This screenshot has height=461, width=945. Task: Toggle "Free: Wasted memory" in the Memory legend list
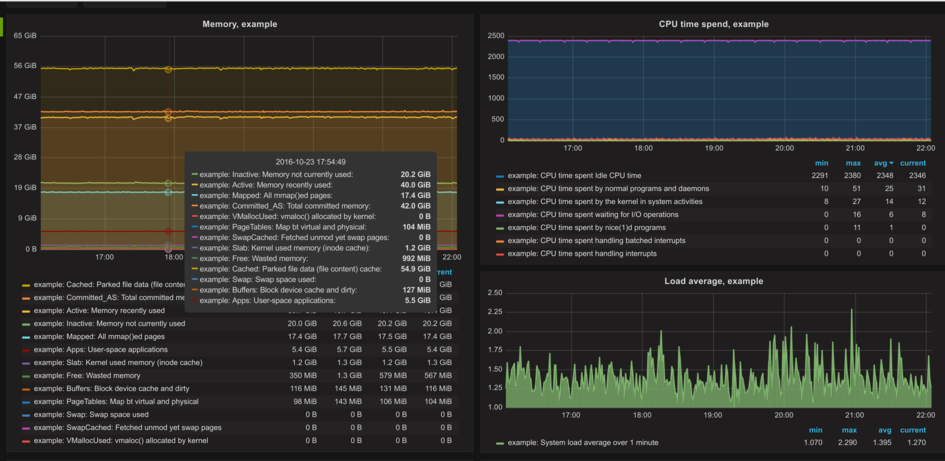point(87,376)
